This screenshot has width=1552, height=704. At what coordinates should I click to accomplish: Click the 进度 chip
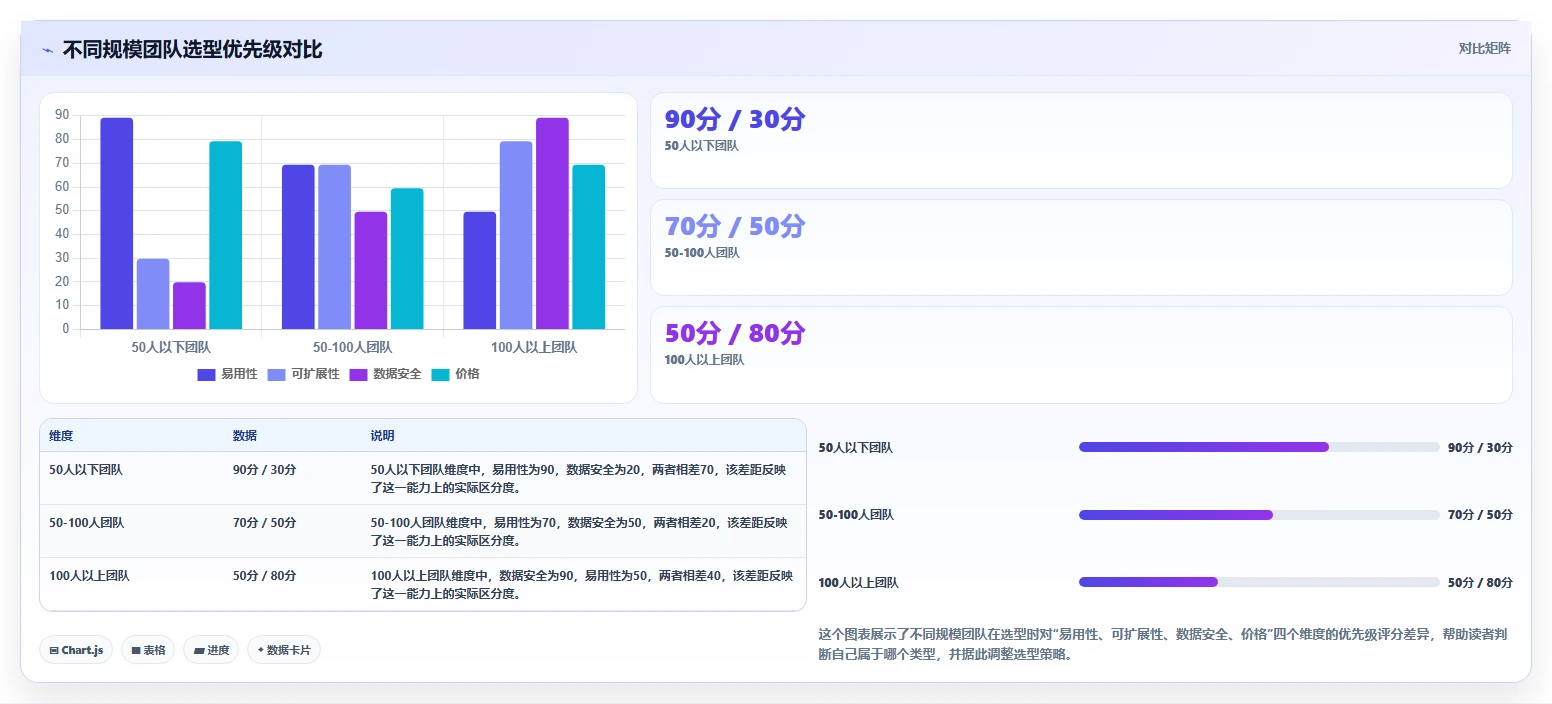[211, 650]
